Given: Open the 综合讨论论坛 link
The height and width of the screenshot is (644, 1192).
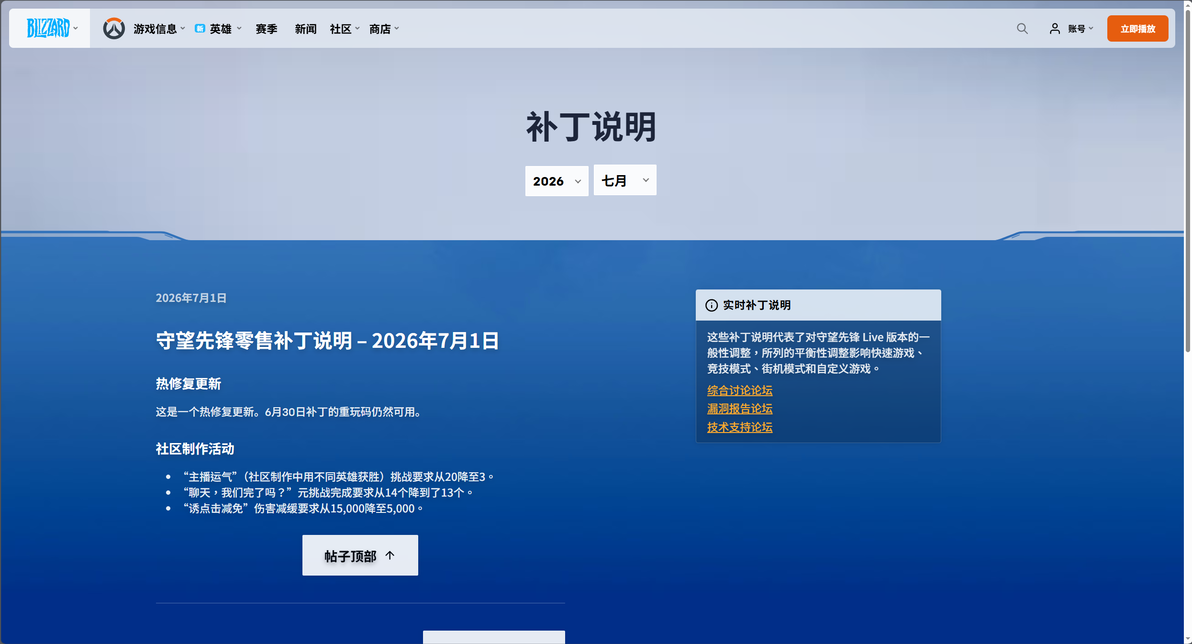Looking at the screenshot, I should click(740, 390).
